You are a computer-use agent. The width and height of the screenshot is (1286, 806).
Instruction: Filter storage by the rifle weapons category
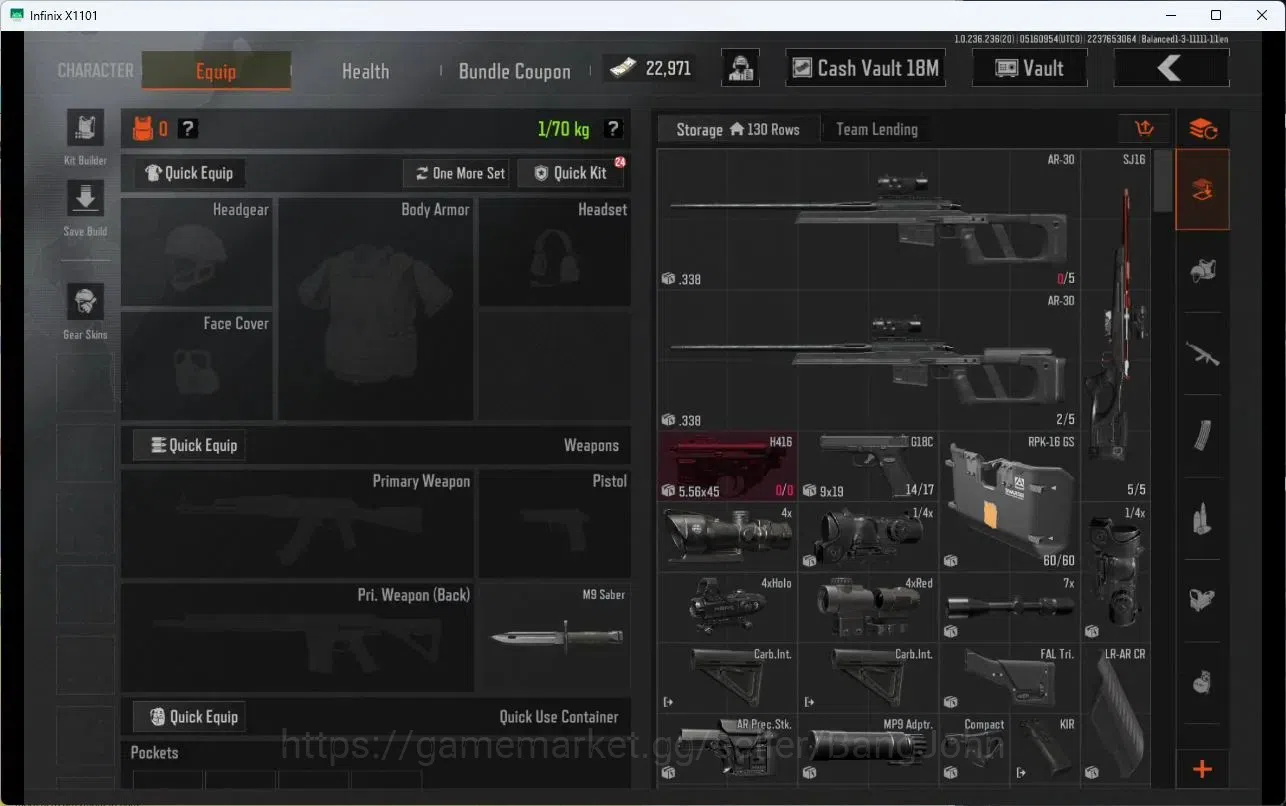point(1202,353)
